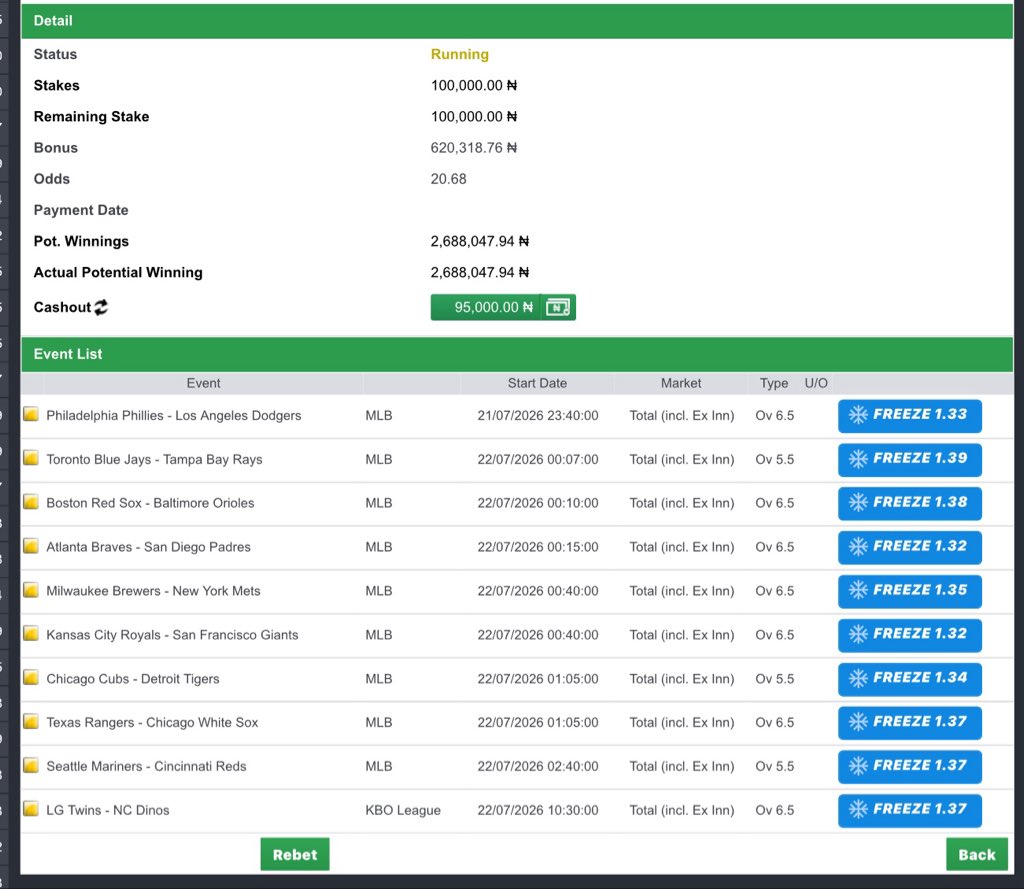Click the green Back button
Image resolution: width=1024 pixels, height=889 pixels.
(976, 854)
